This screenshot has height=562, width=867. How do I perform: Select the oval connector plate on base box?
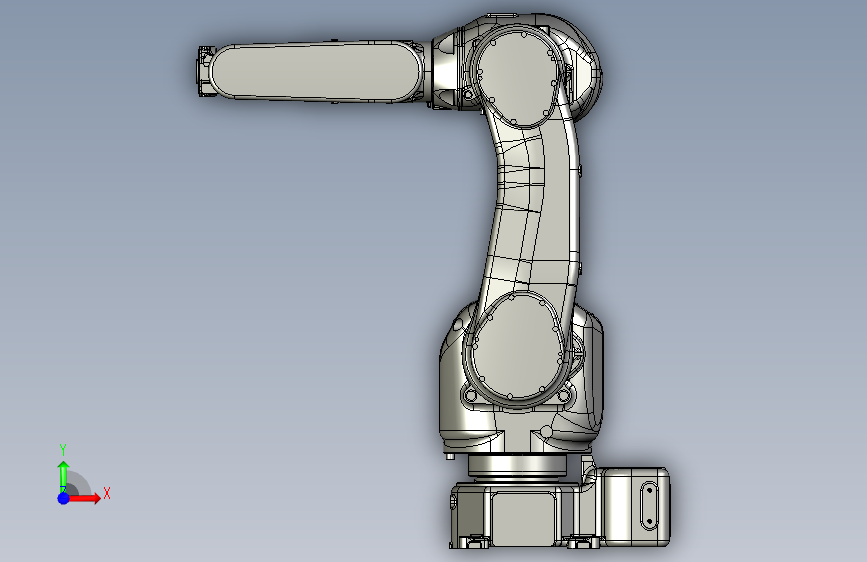649,505
